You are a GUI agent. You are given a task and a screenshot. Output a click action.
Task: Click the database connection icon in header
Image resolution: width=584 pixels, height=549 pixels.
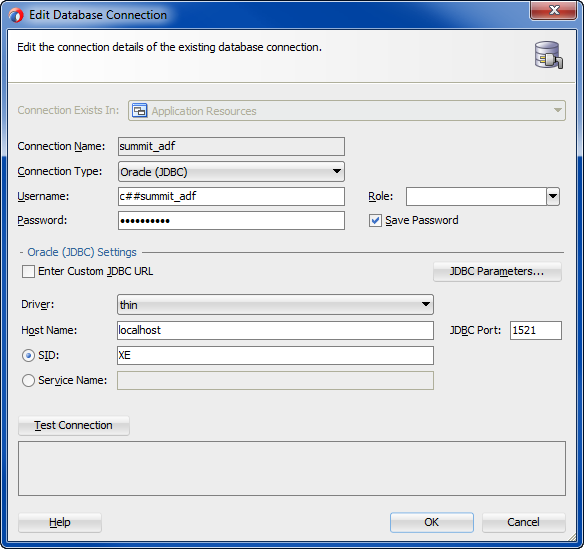point(549,55)
